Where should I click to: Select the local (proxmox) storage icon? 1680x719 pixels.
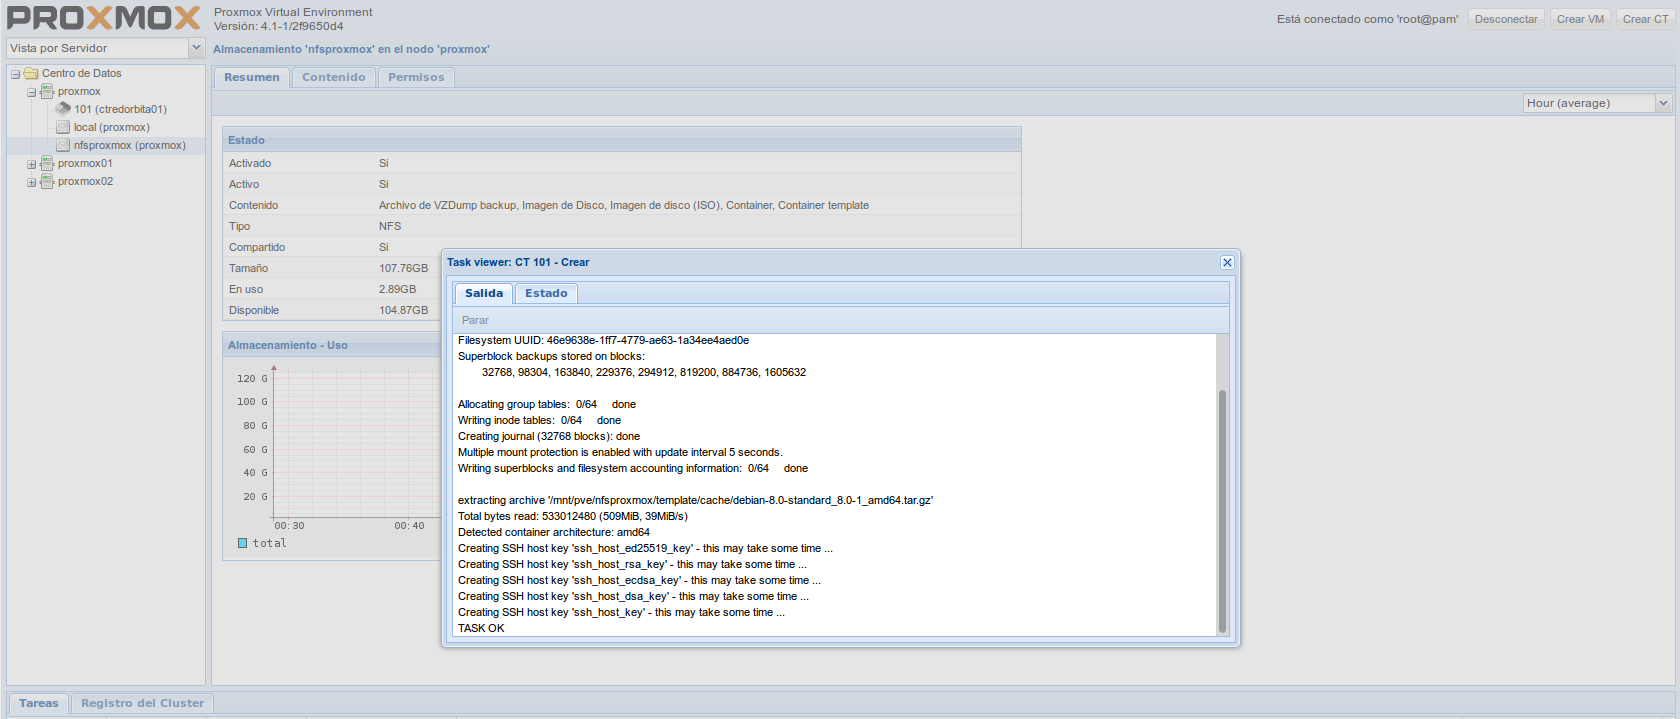click(63, 128)
